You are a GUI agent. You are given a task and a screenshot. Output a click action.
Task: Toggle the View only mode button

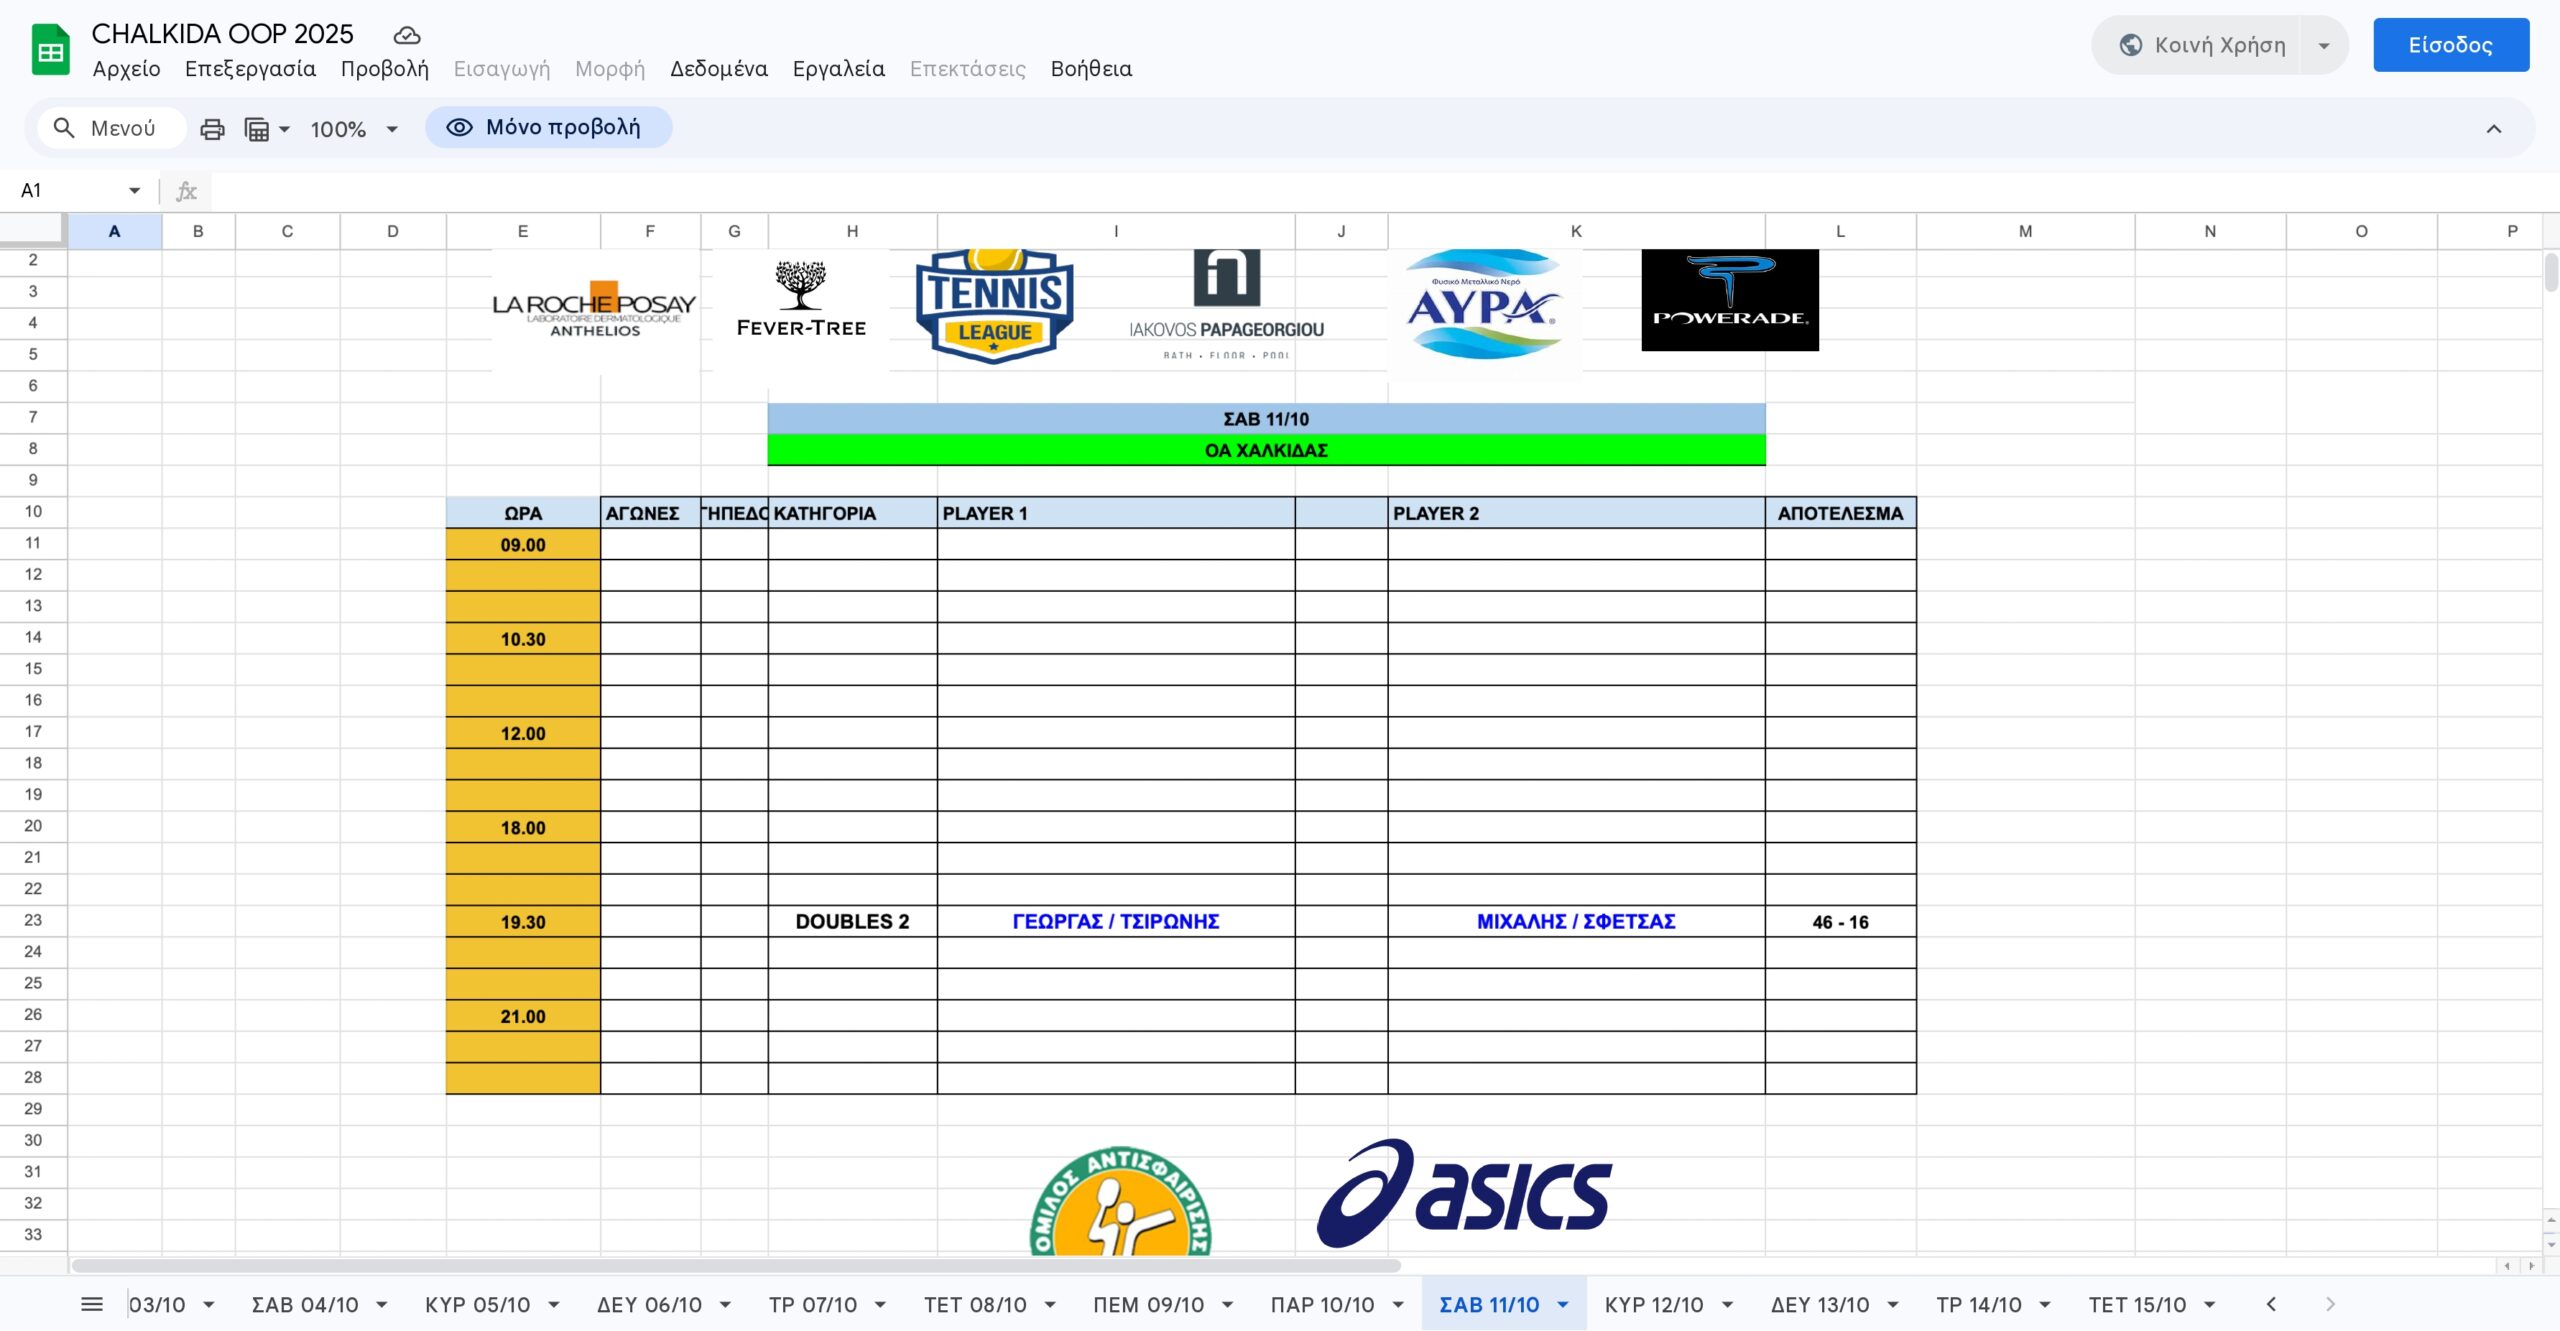[547, 127]
